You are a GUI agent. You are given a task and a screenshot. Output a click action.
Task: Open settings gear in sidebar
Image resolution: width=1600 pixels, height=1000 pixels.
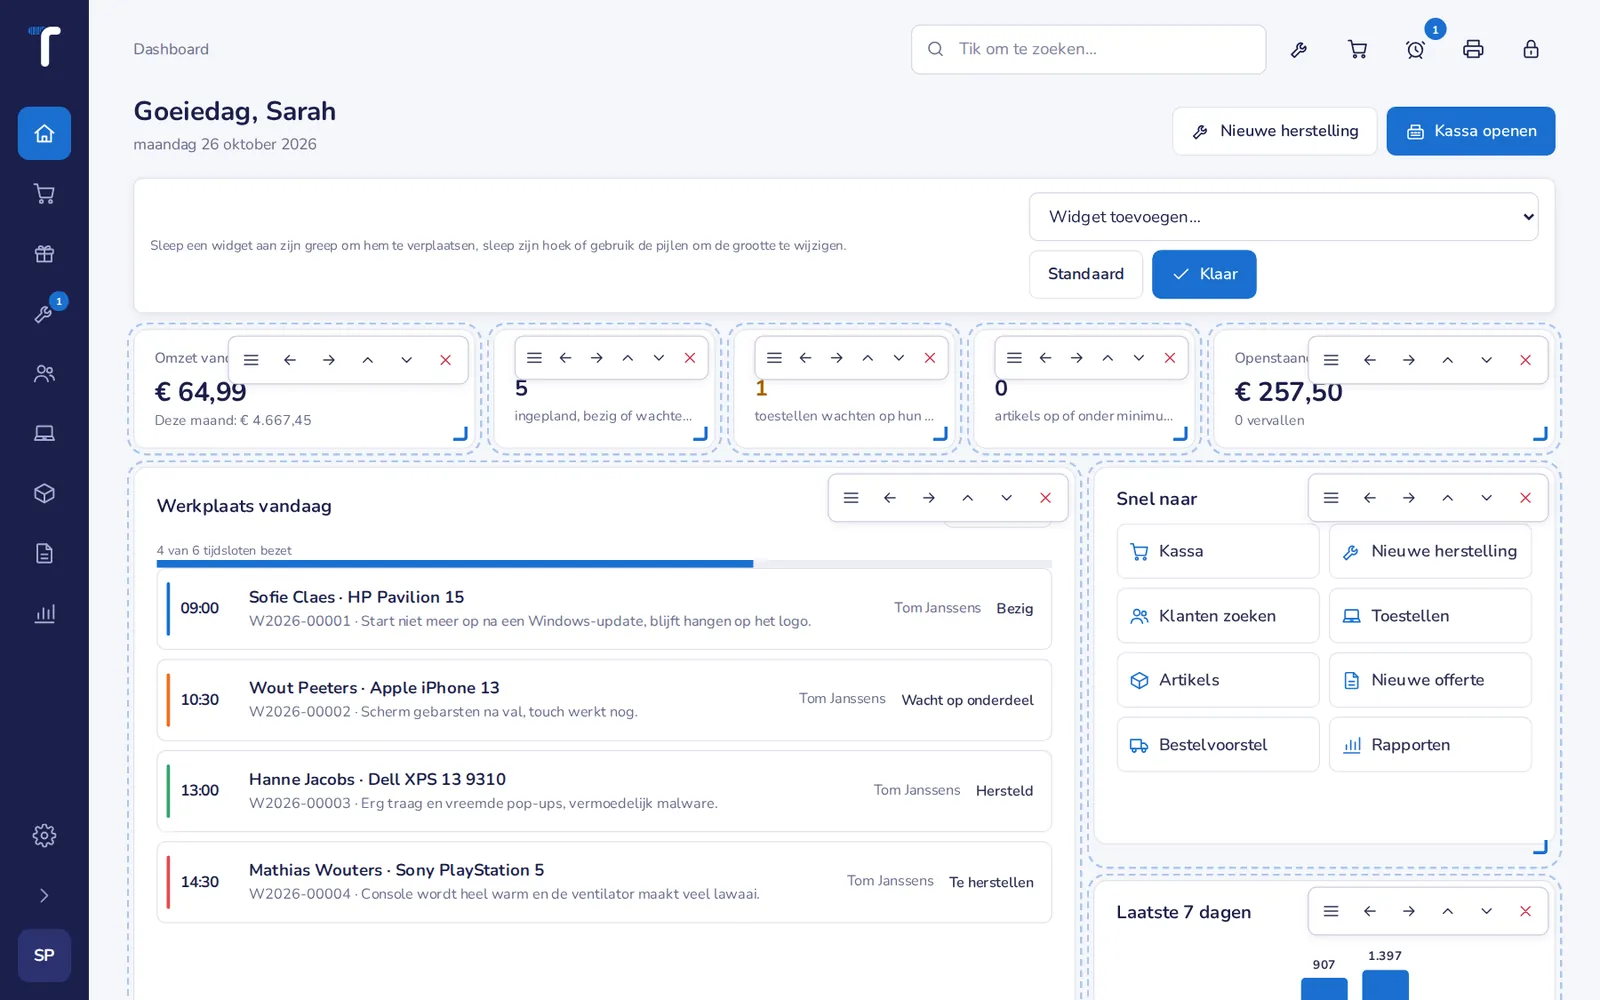44,835
